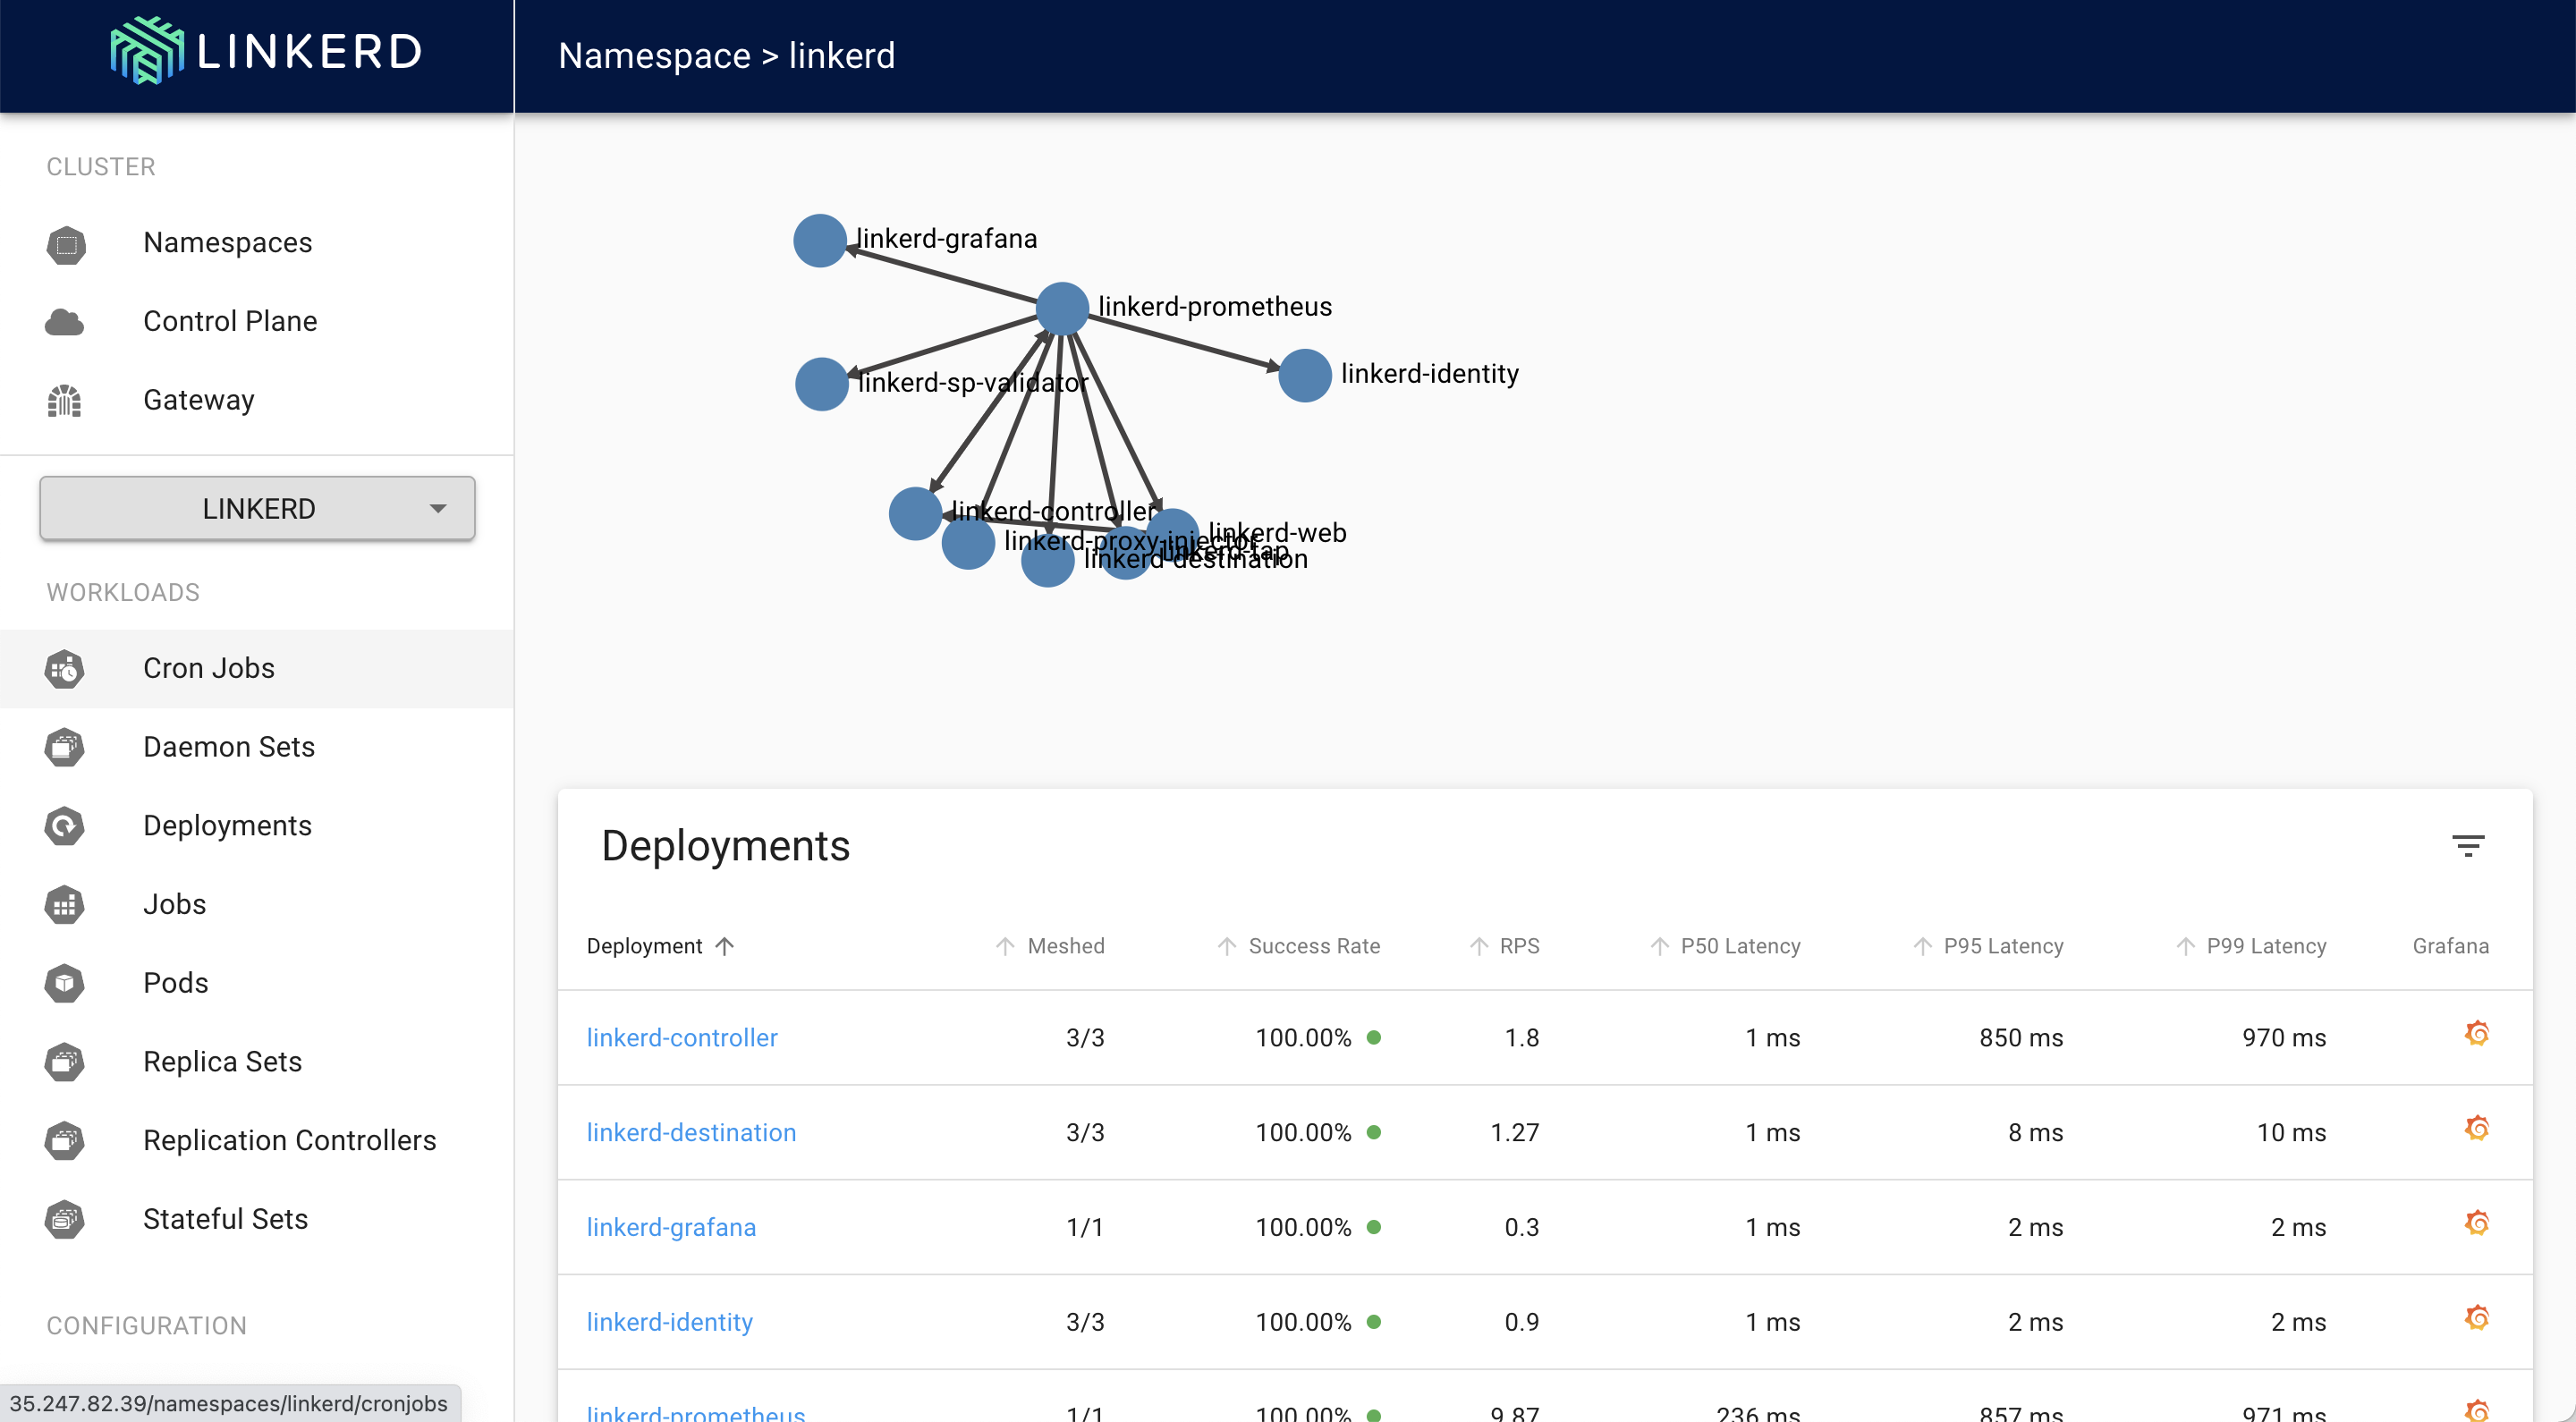Screen dimensions: 2576x1422
Task: Open the Deployments table filter icon
Action: (x=2468, y=846)
